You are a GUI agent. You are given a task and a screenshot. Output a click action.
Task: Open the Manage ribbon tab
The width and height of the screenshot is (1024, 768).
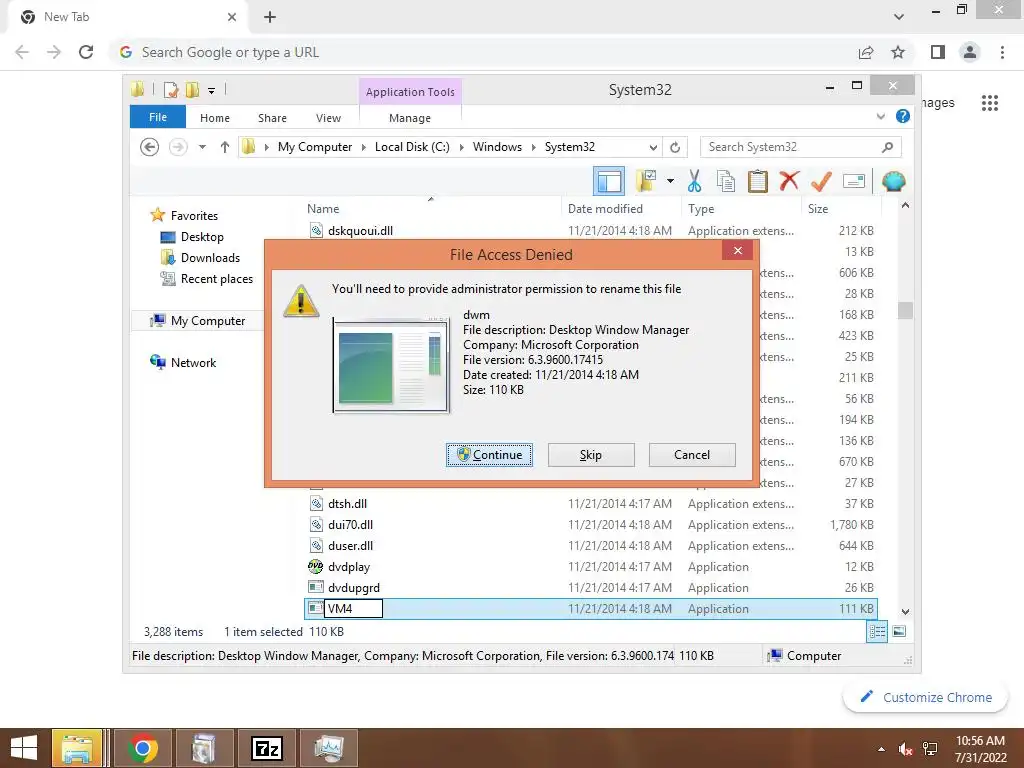(x=410, y=118)
